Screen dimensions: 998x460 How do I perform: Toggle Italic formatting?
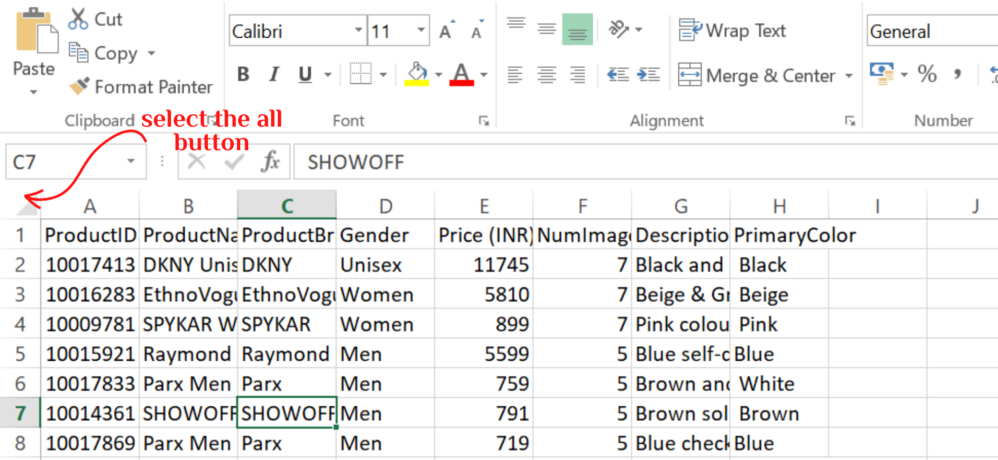click(274, 75)
